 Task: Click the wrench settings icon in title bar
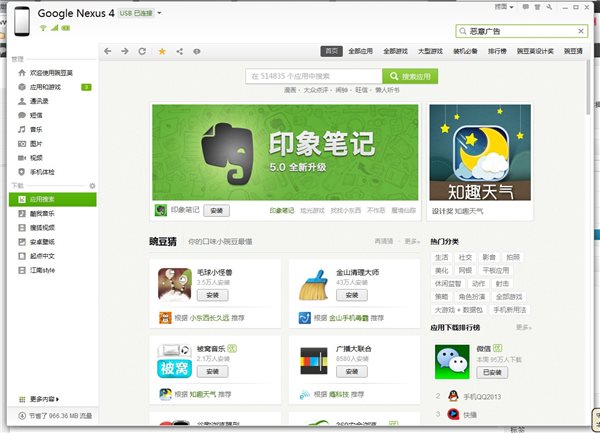[549, 7]
